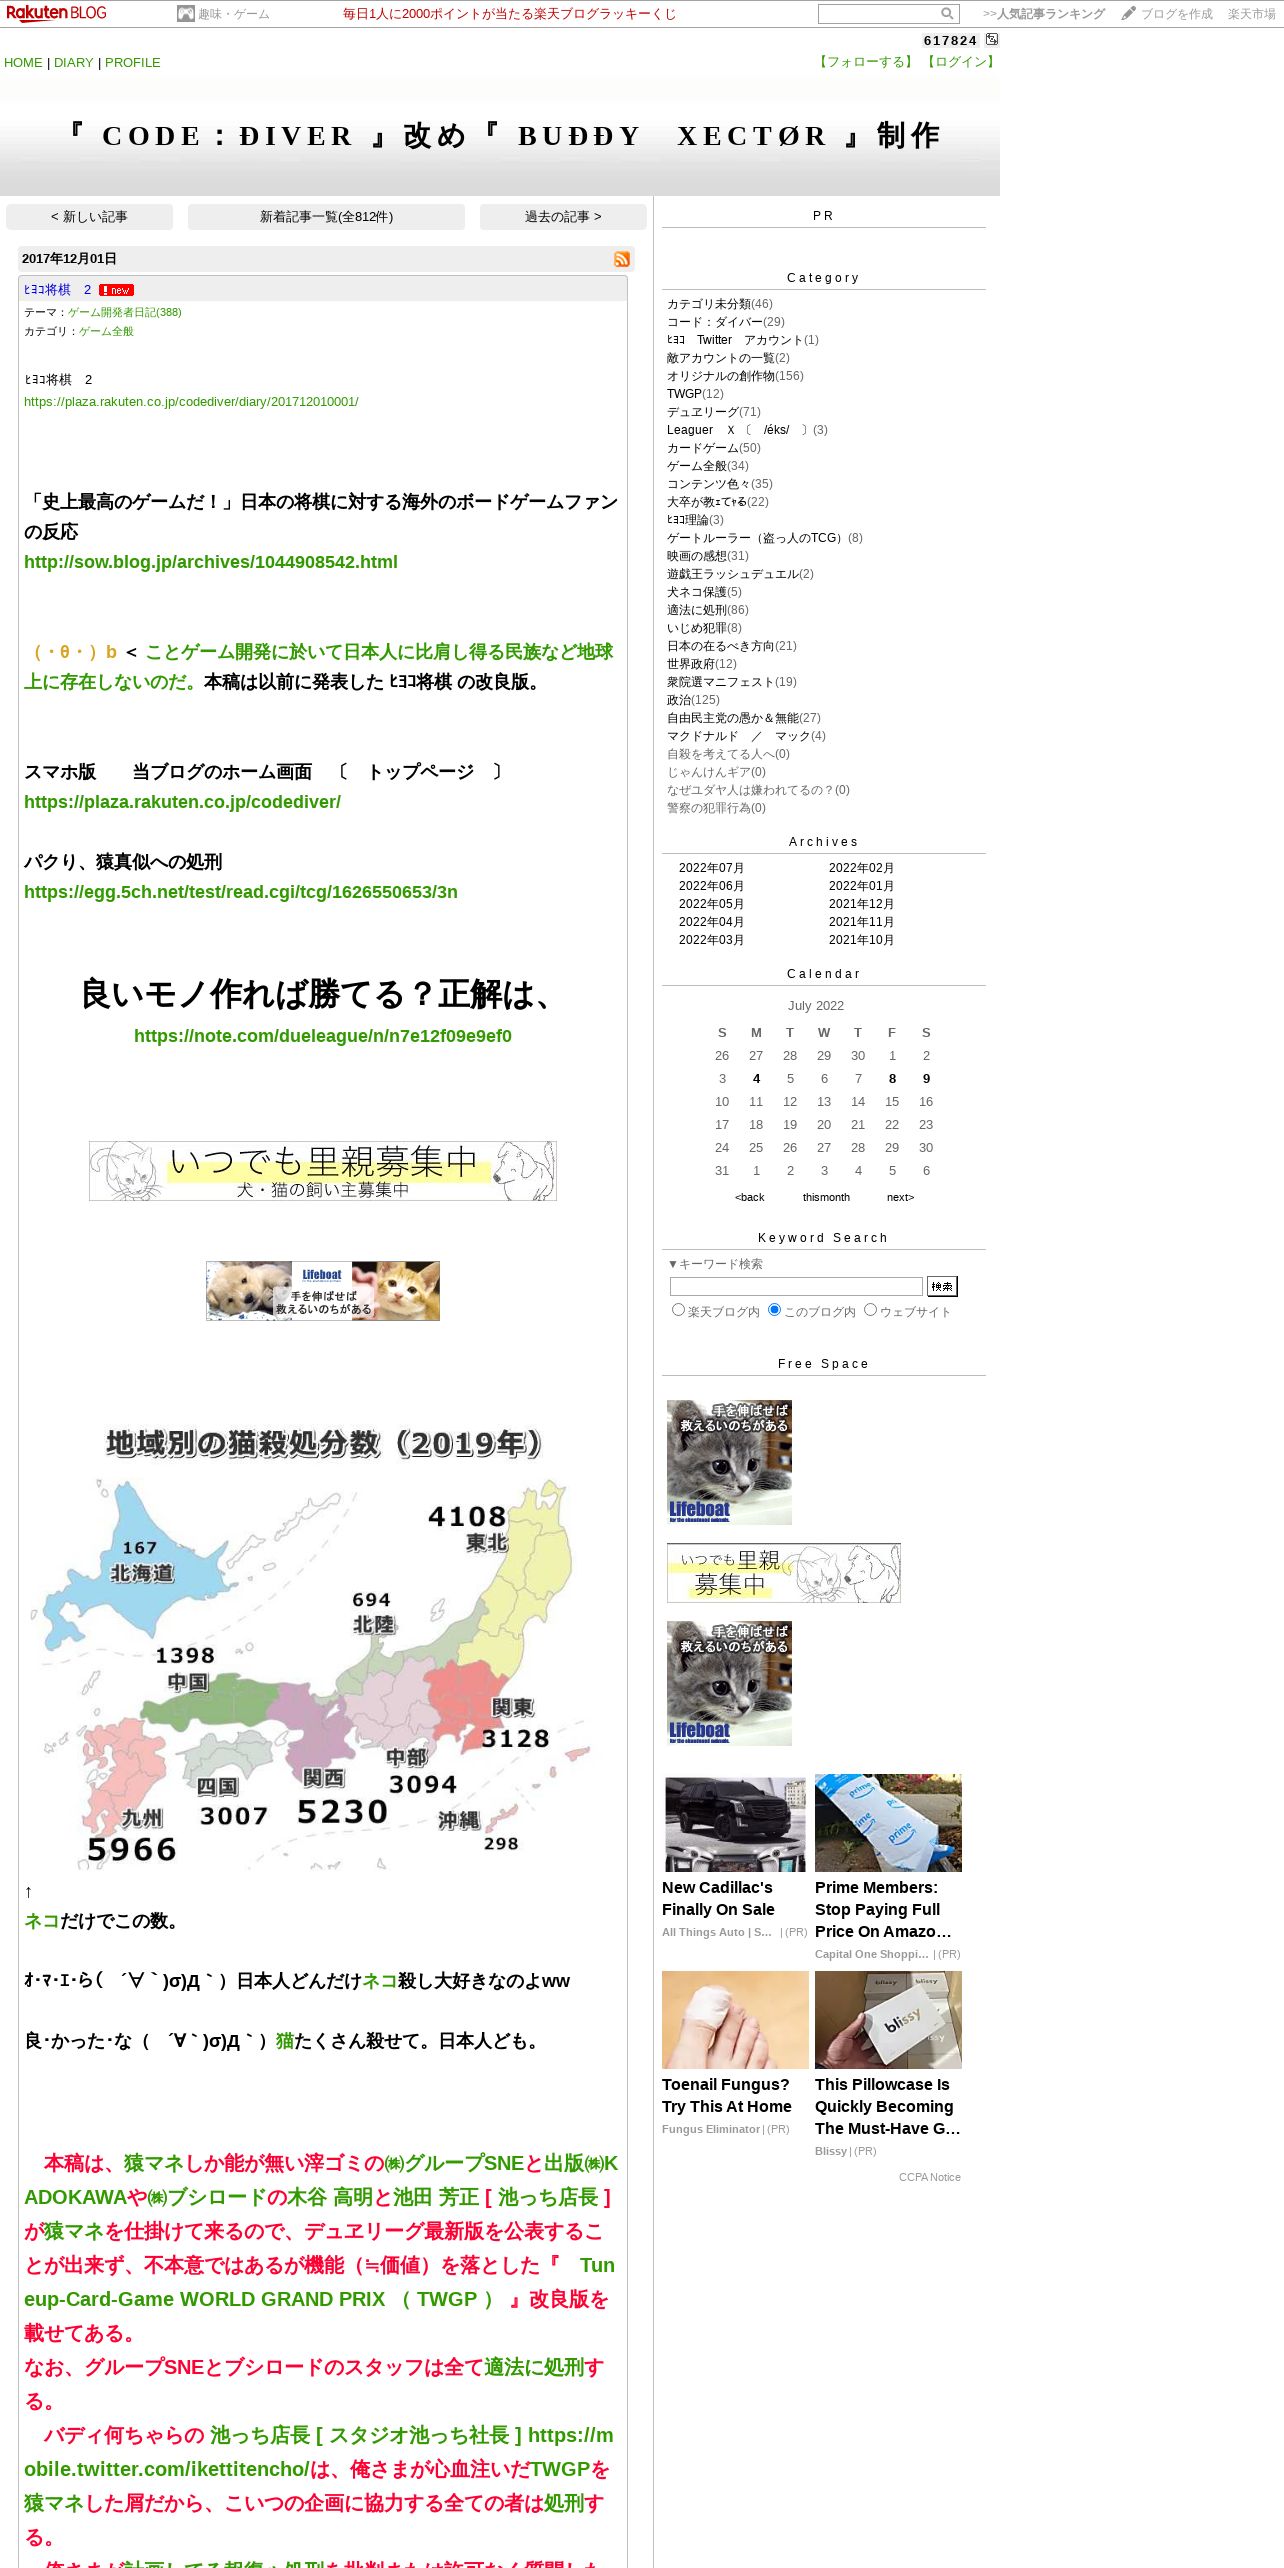Open the ﾋﾖｺ将棋 2 post title
The height and width of the screenshot is (2568, 1284).
coord(58,290)
